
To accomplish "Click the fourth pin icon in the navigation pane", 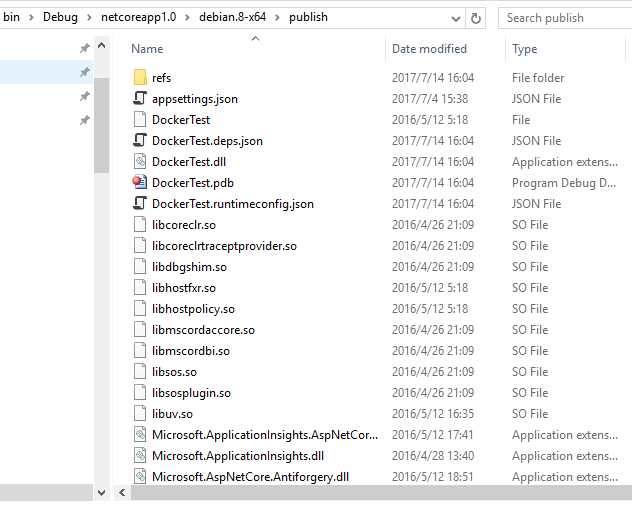I will [84, 120].
